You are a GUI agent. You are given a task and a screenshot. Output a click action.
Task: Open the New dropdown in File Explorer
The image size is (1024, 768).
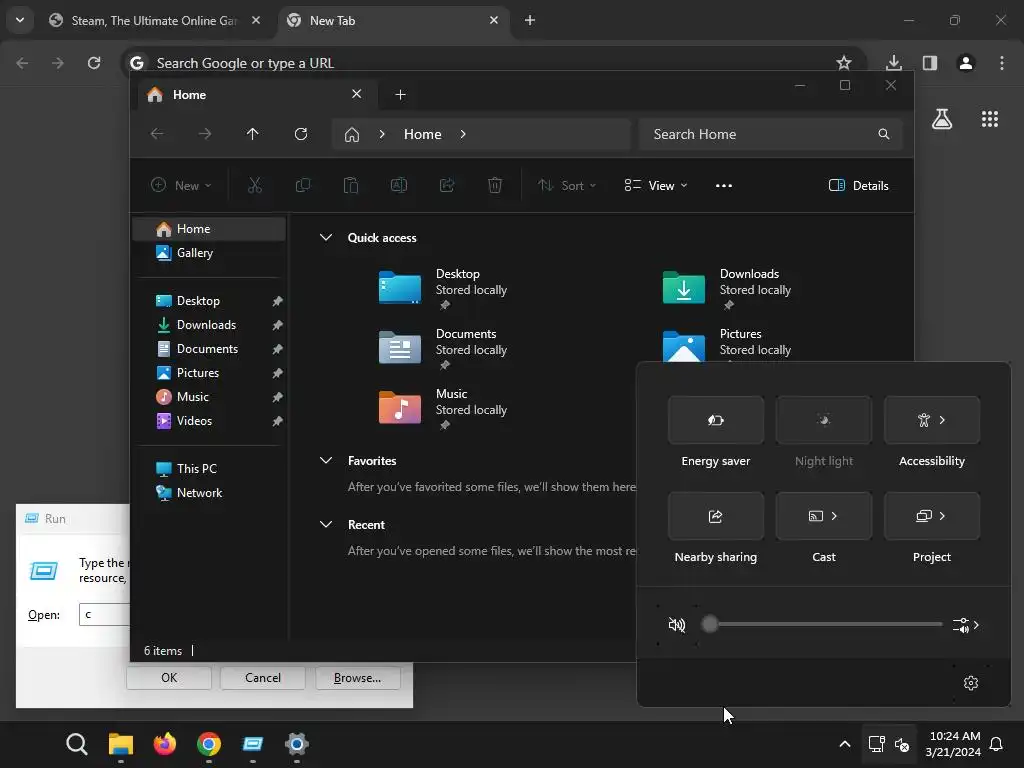[x=181, y=185]
